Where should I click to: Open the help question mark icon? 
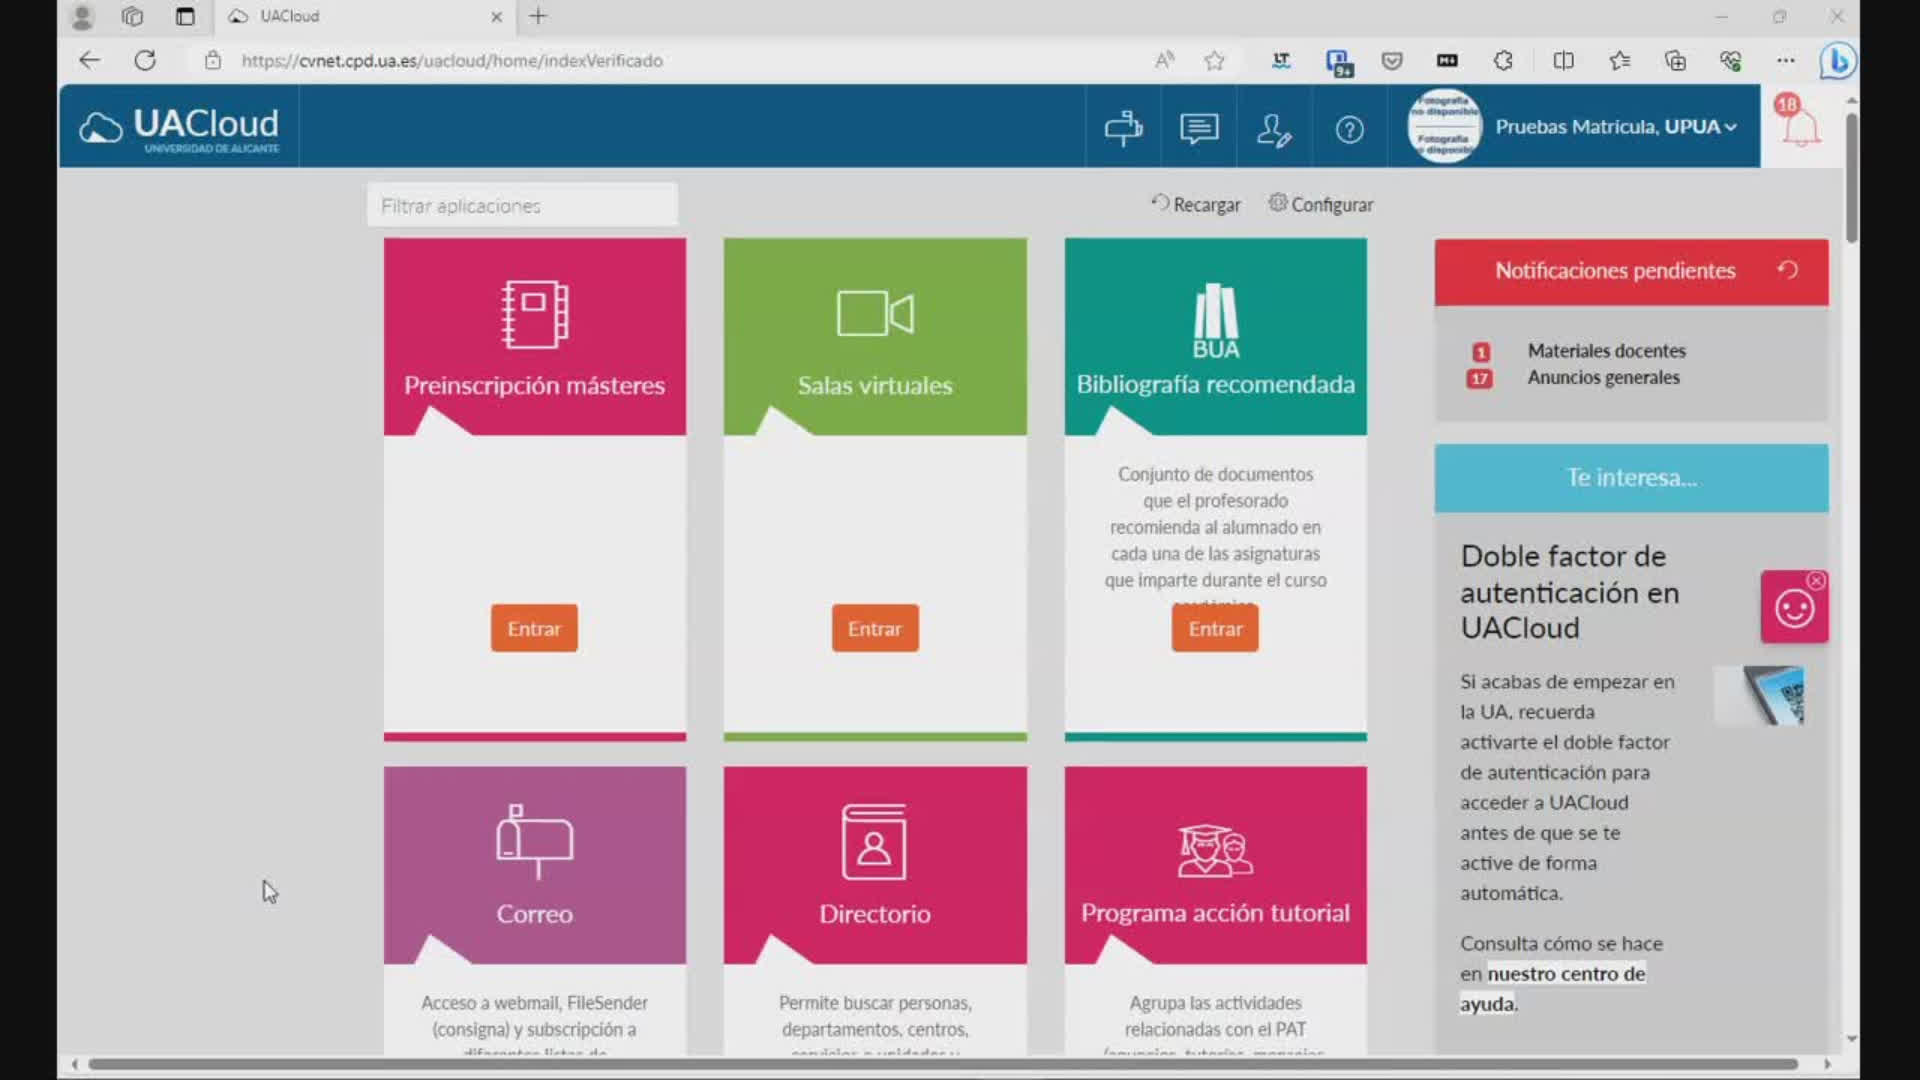tap(1349, 129)
